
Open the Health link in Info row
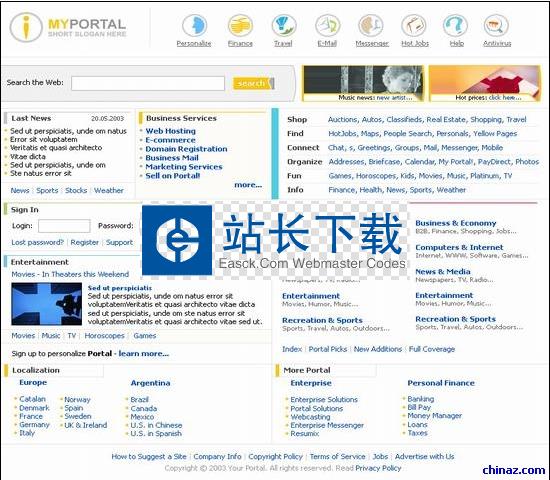(x=371, y=190)
